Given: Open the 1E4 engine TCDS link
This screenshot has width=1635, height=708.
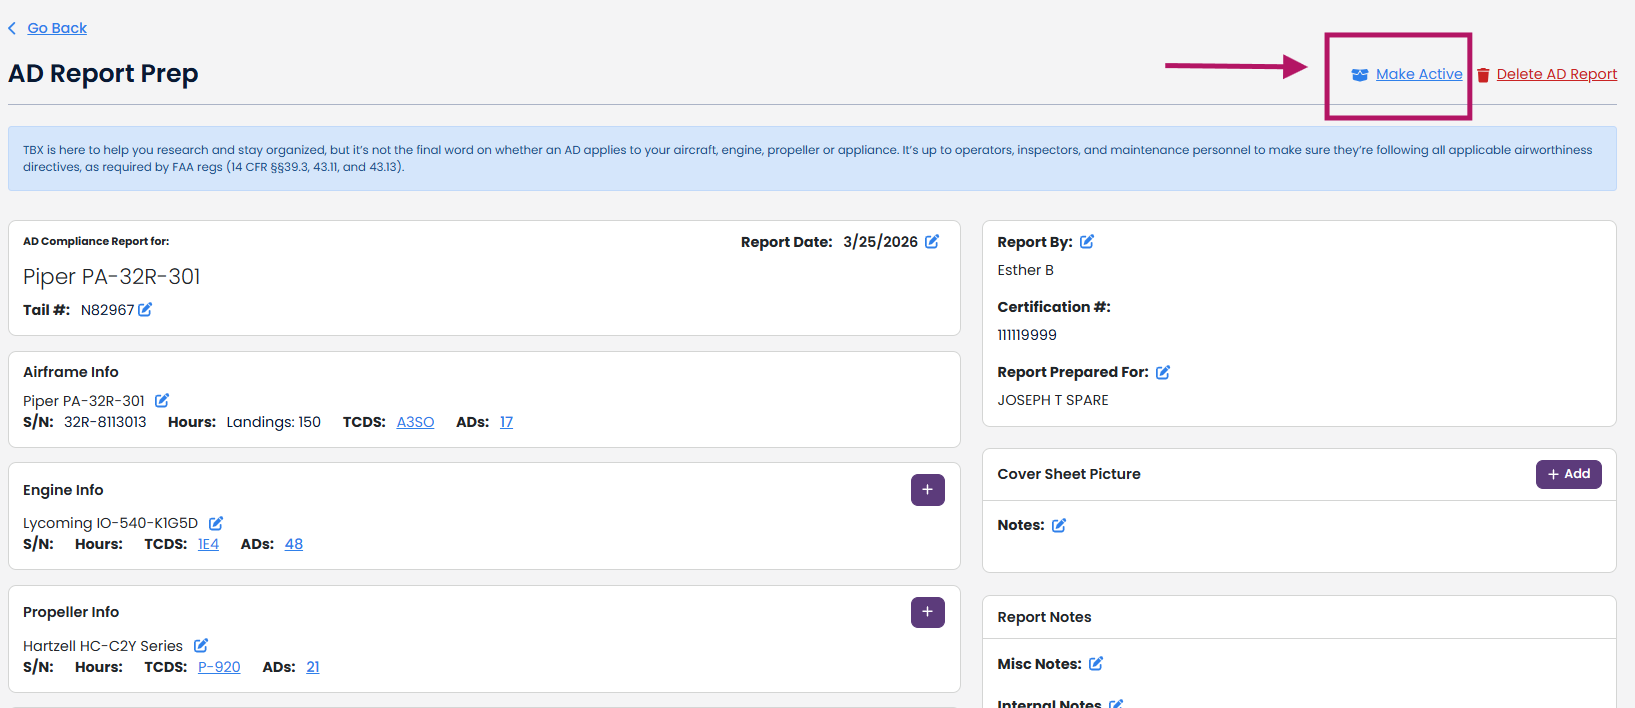Looking at the screenshot, I should coord(208,544).
